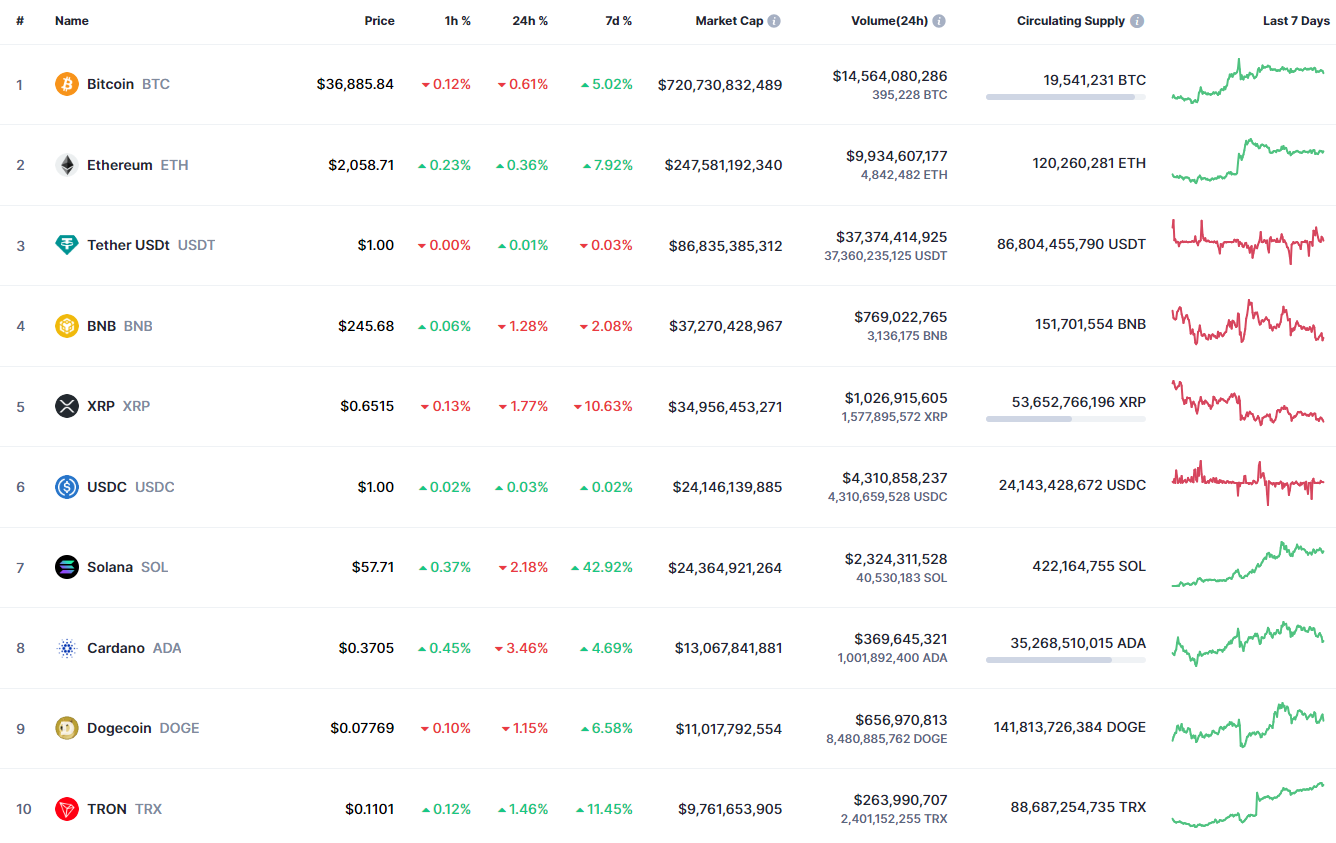Sort the table by Price column

tap(379, 21)
